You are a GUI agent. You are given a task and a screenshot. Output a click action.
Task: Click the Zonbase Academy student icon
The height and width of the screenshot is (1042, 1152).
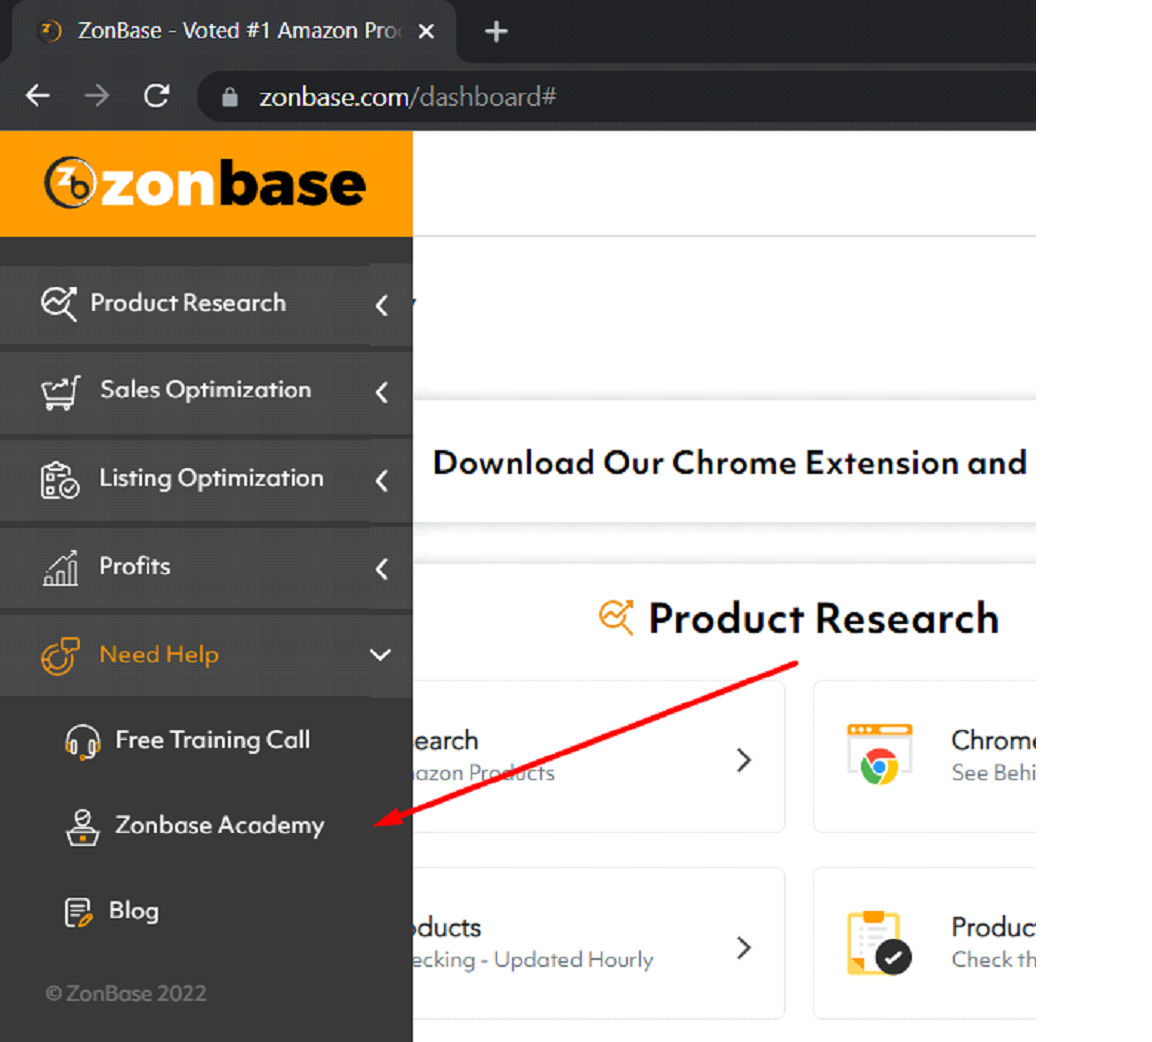click(x=82, y=827)
